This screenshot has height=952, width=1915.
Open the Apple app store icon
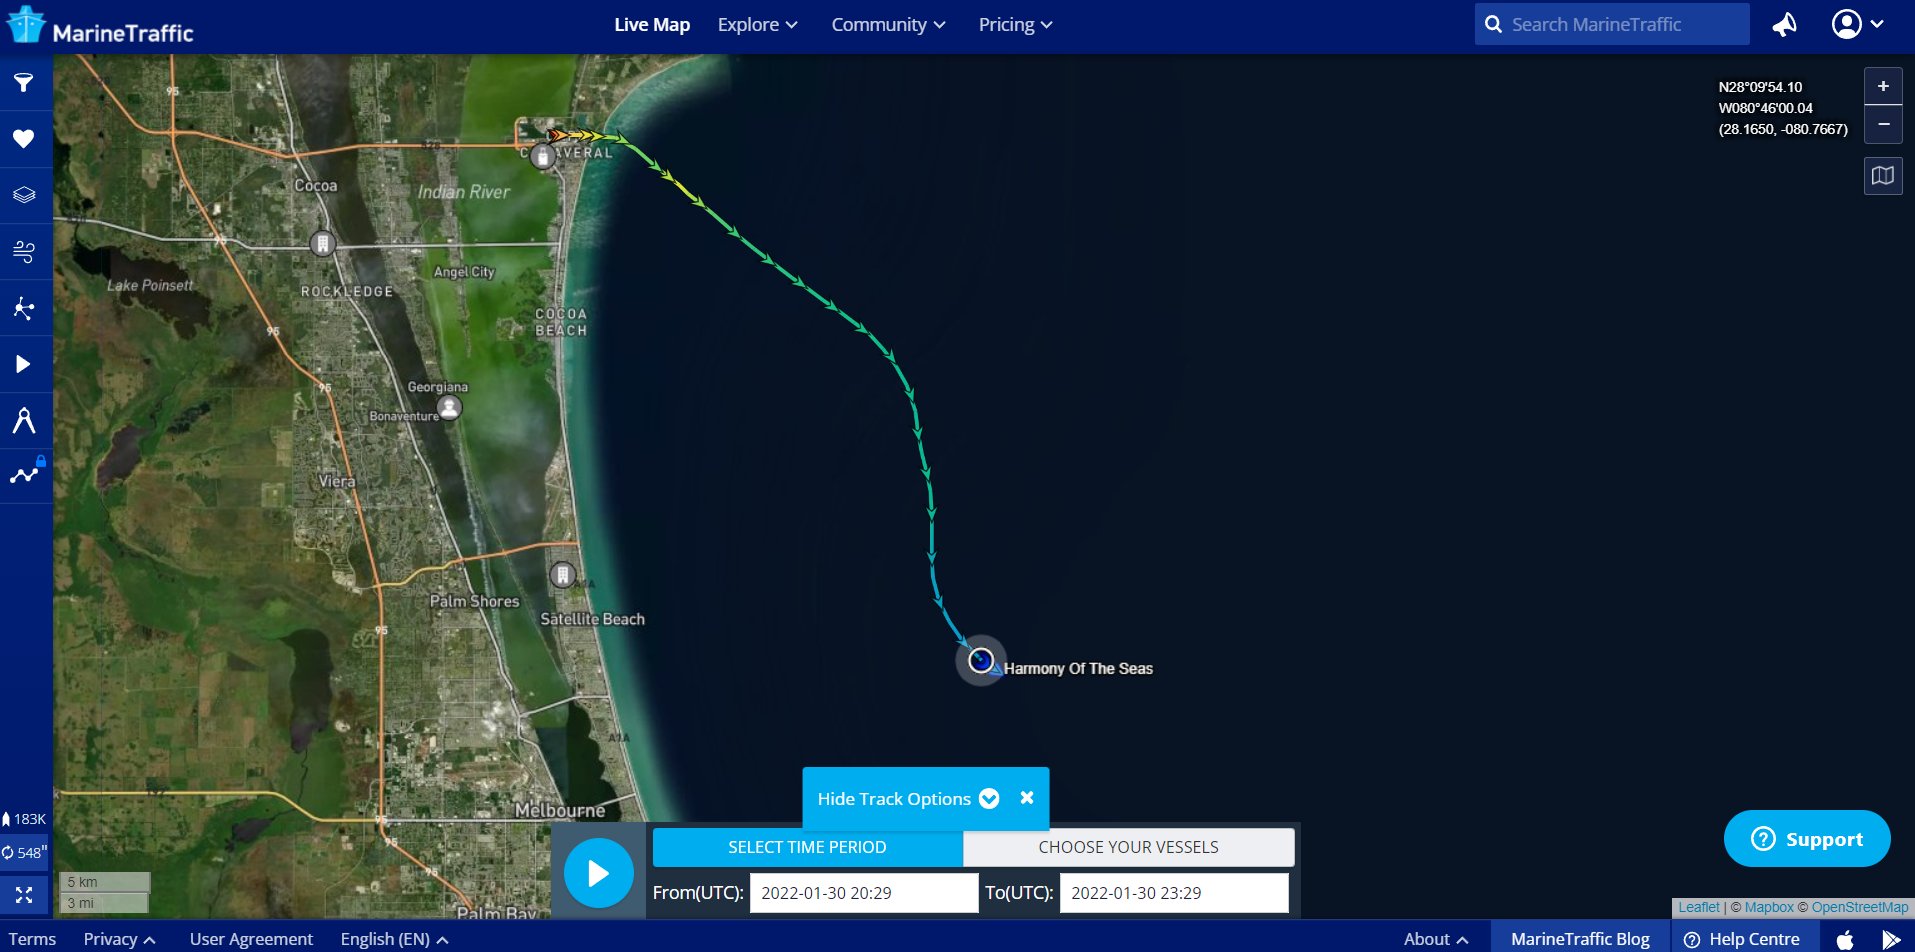tap(1845, 939)
